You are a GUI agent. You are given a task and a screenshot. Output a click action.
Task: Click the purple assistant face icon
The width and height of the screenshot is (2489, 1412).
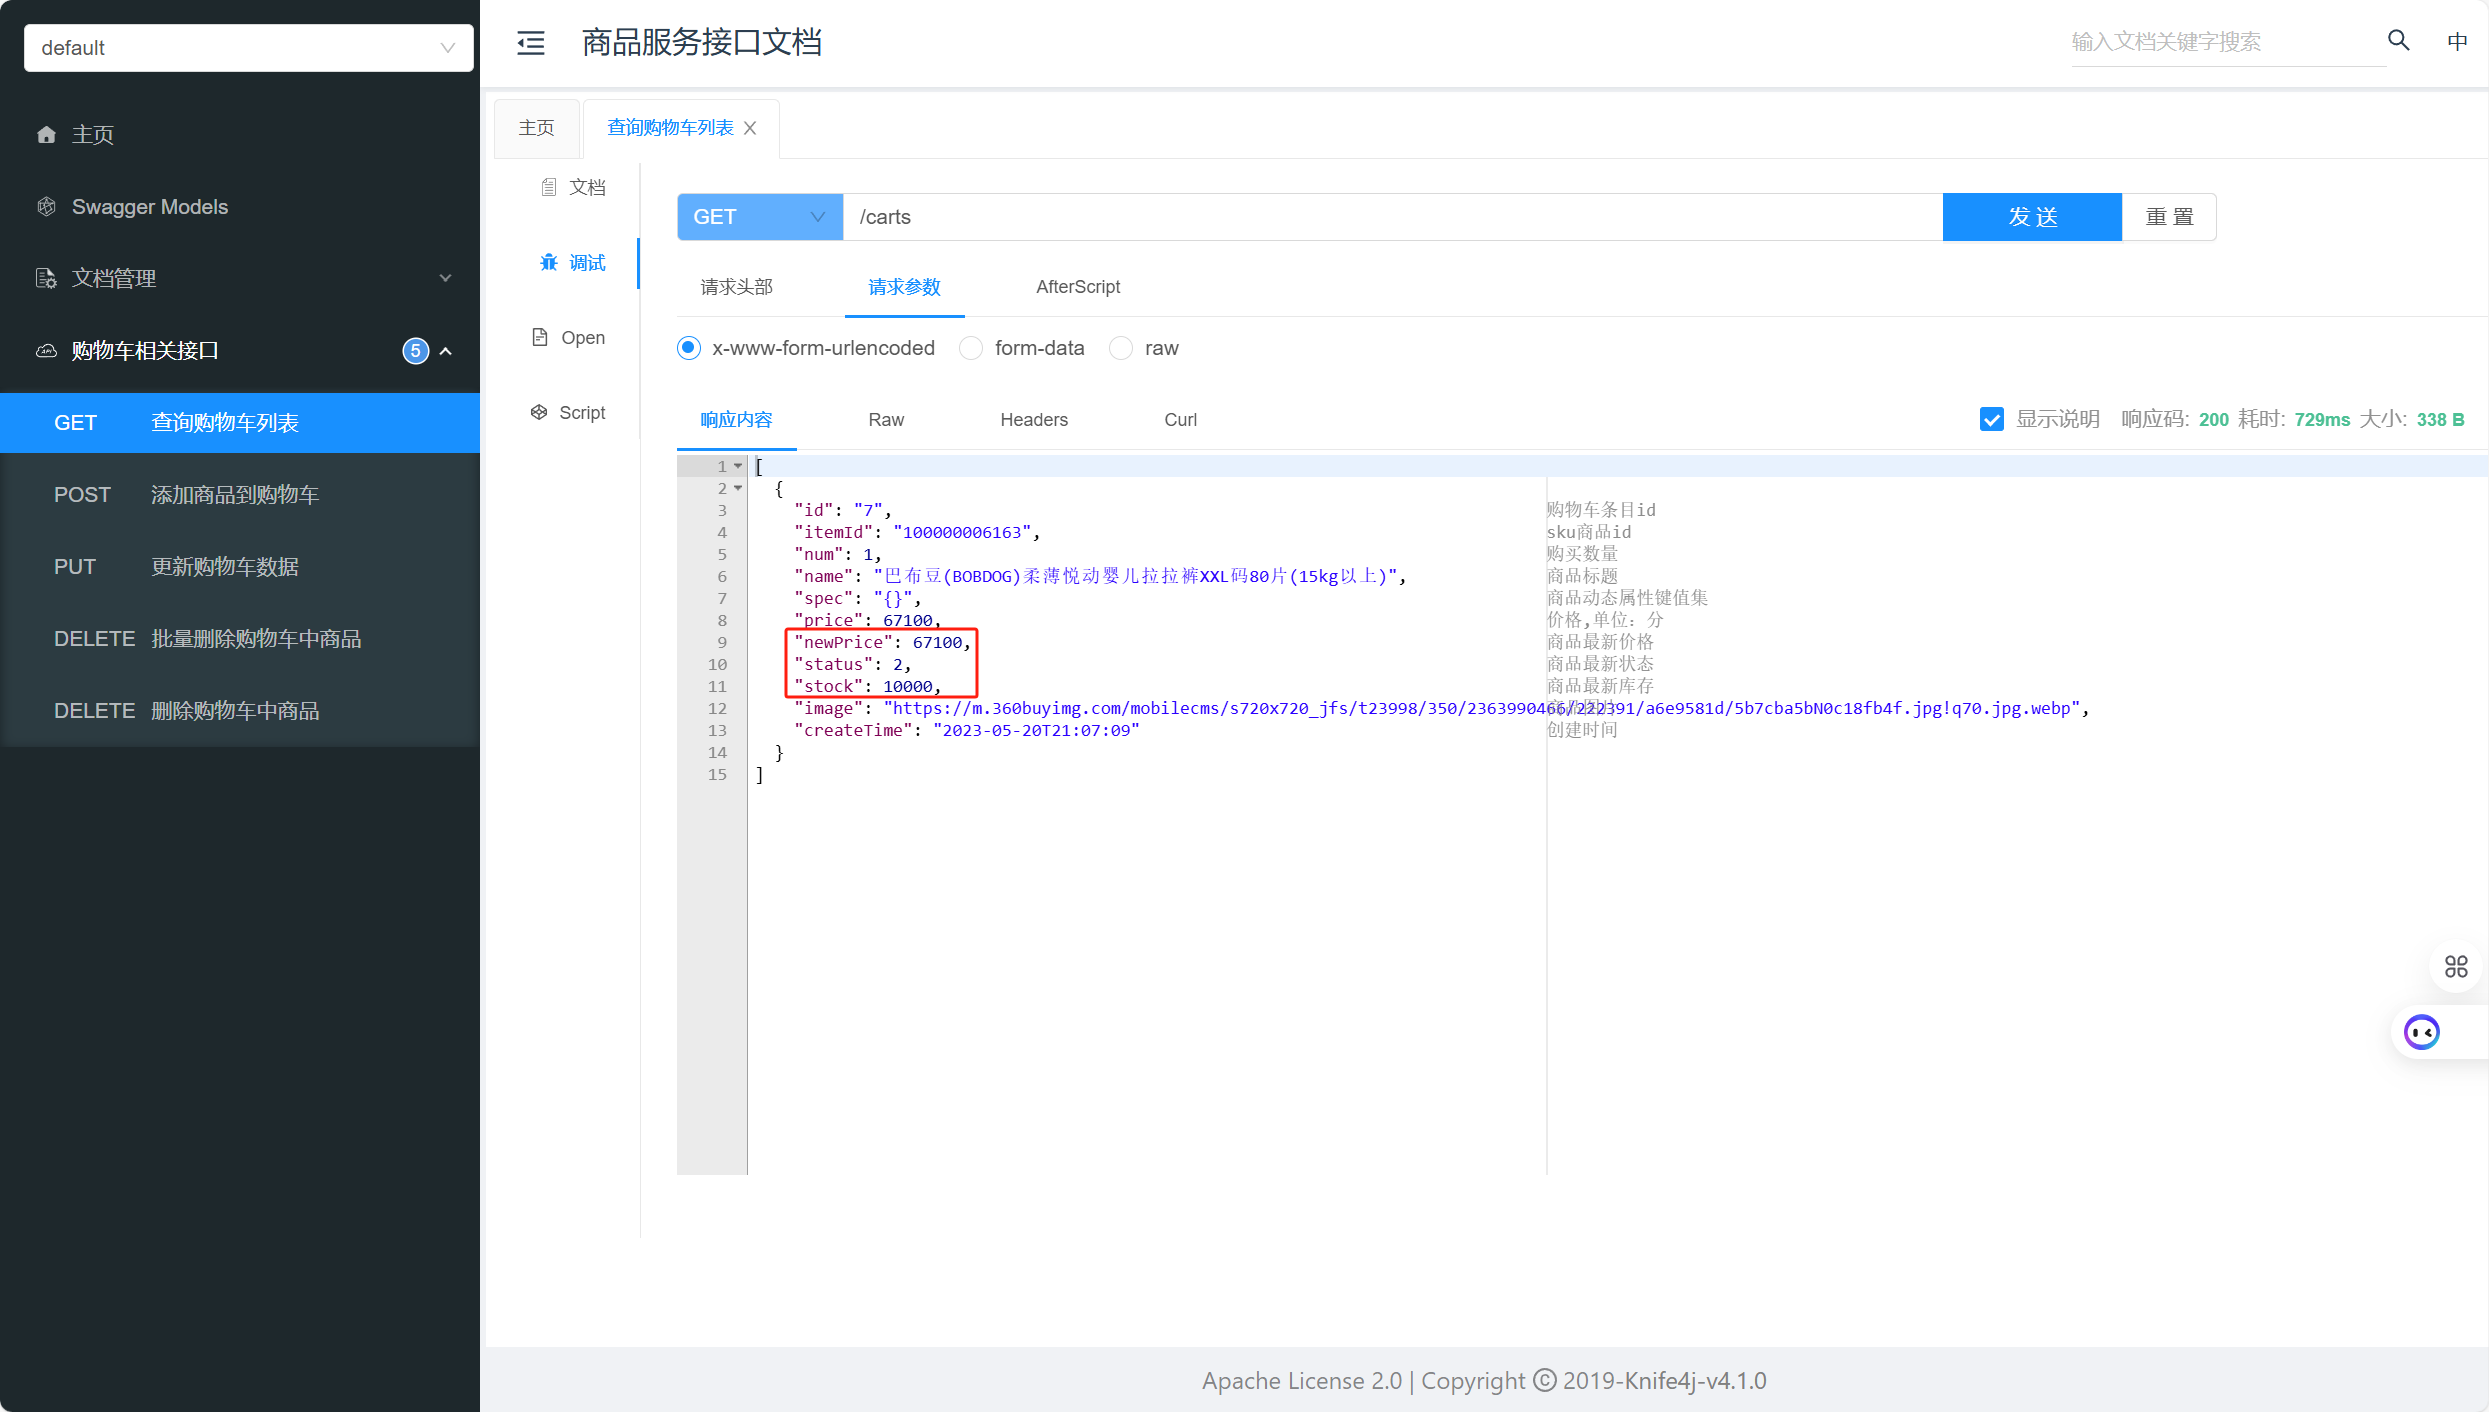click(2421, 1031)
